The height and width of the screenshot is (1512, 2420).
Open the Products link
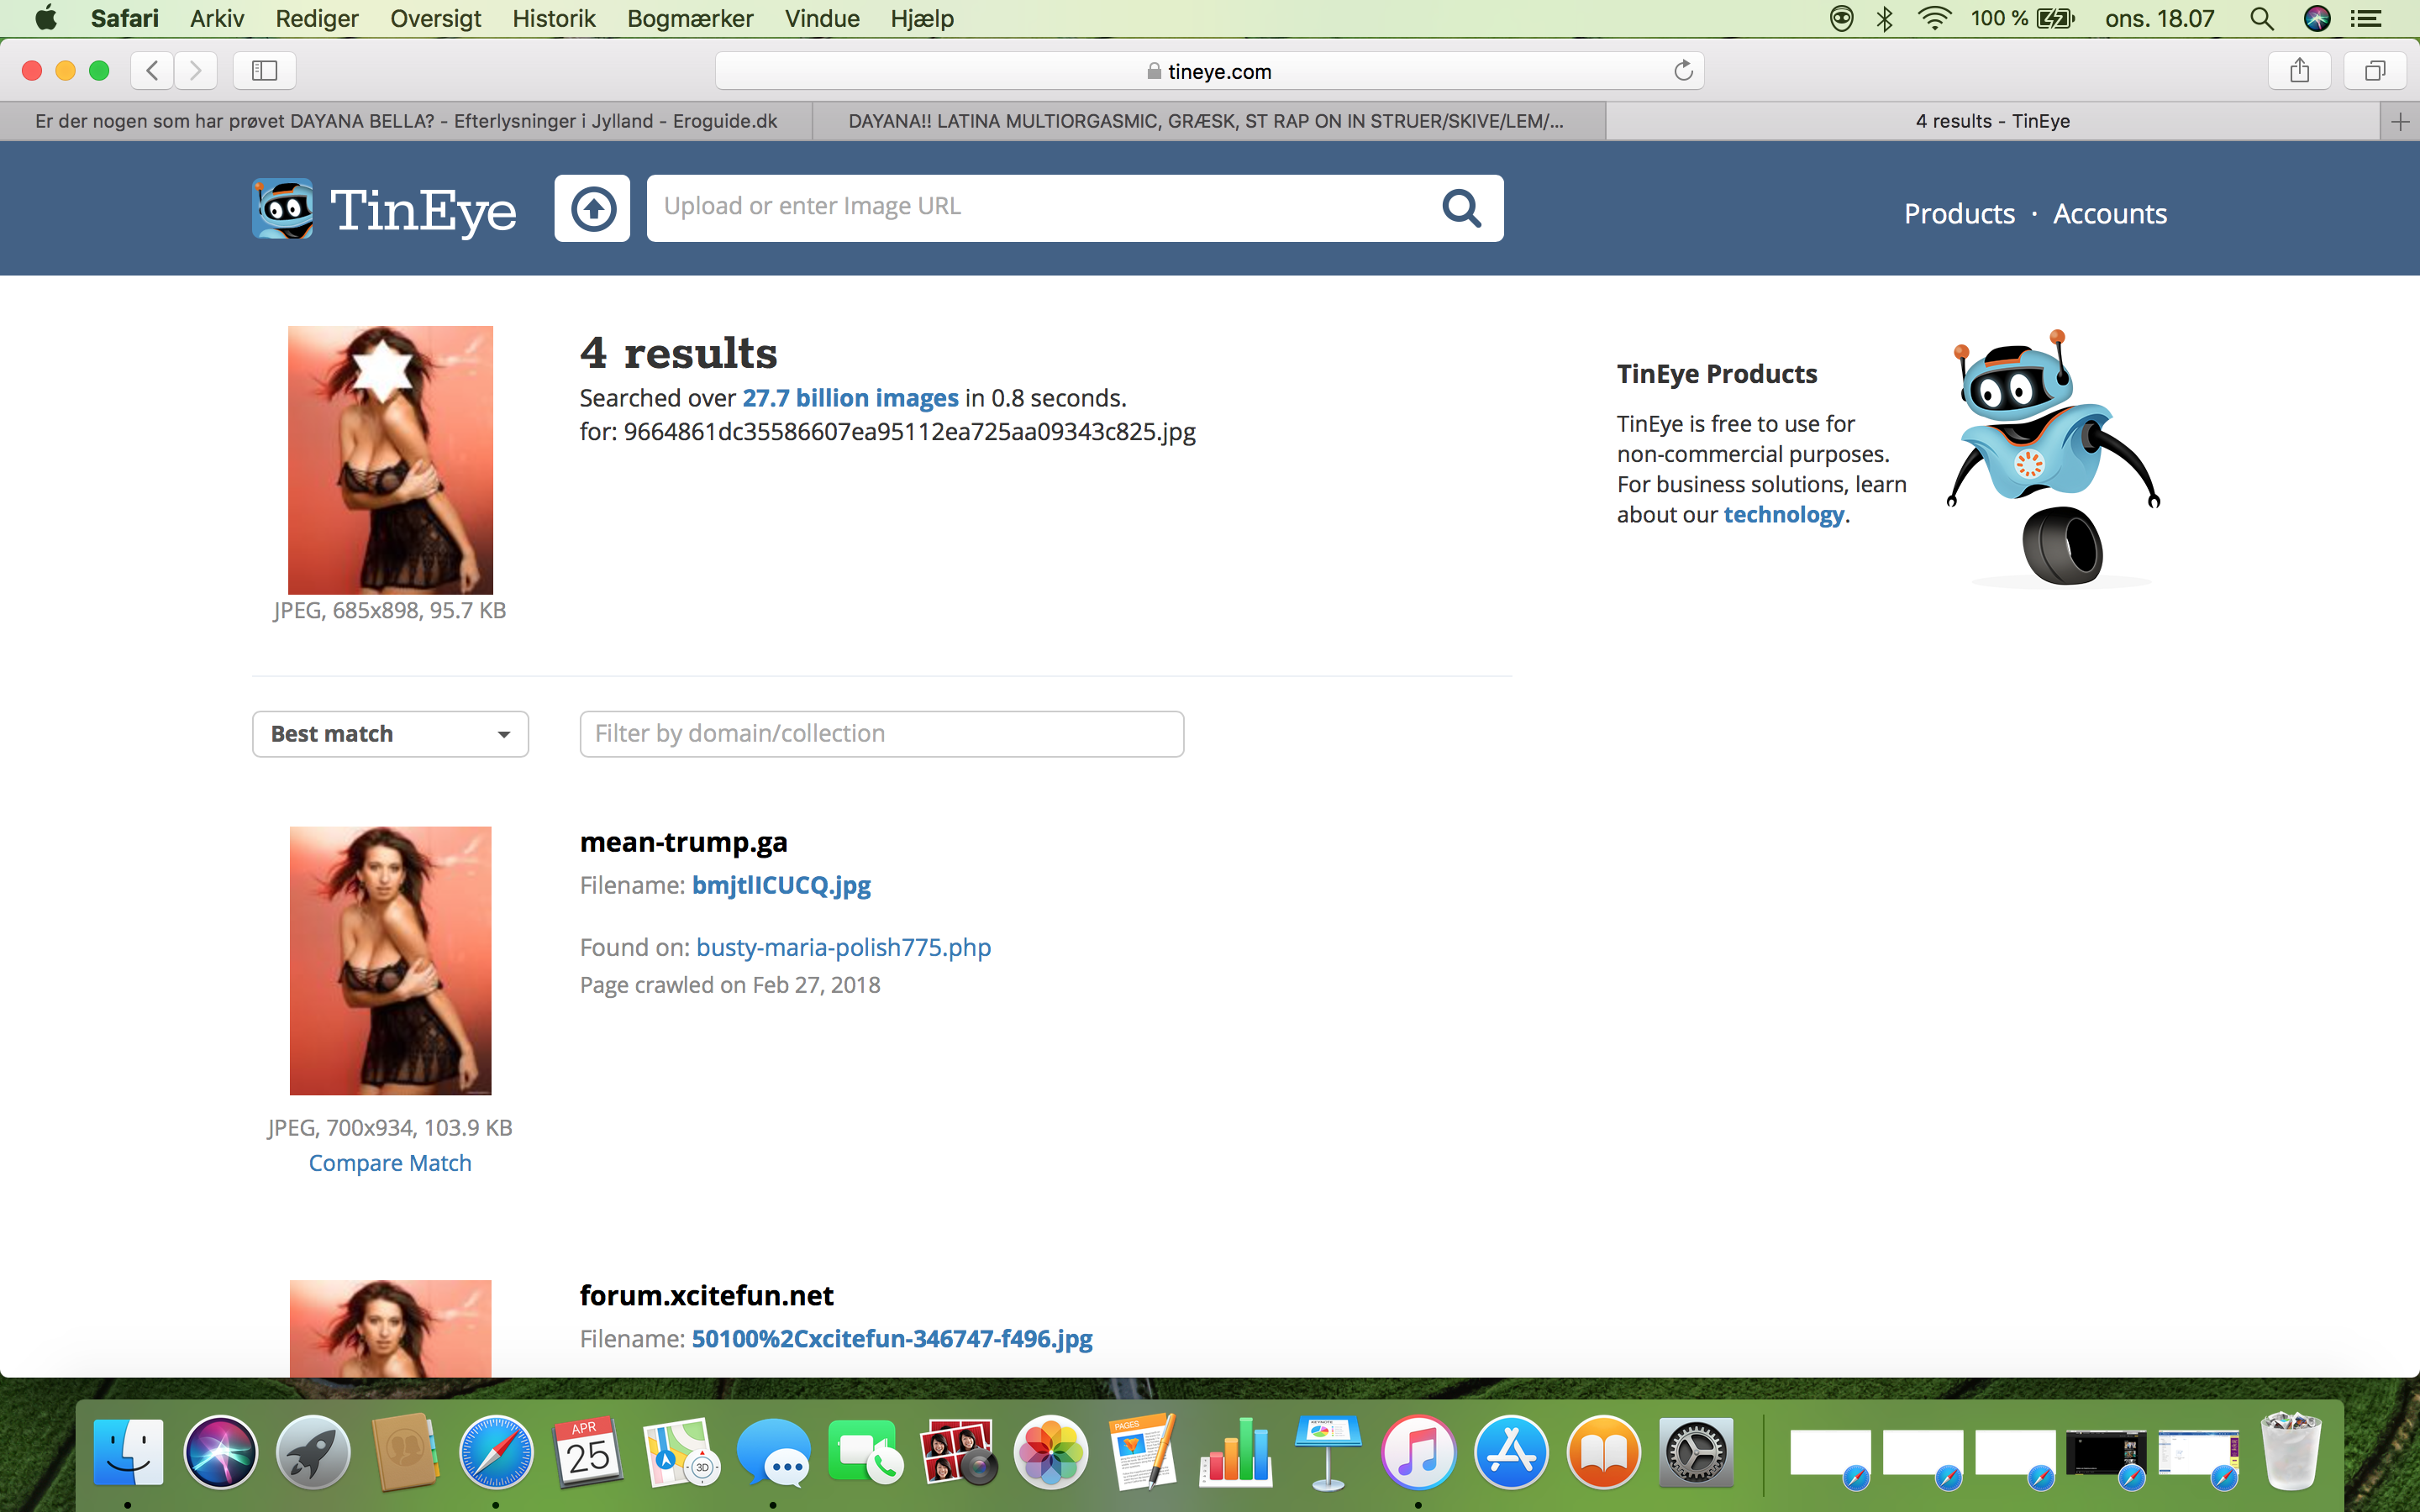pyautogui.click(x=1959, y=214)
